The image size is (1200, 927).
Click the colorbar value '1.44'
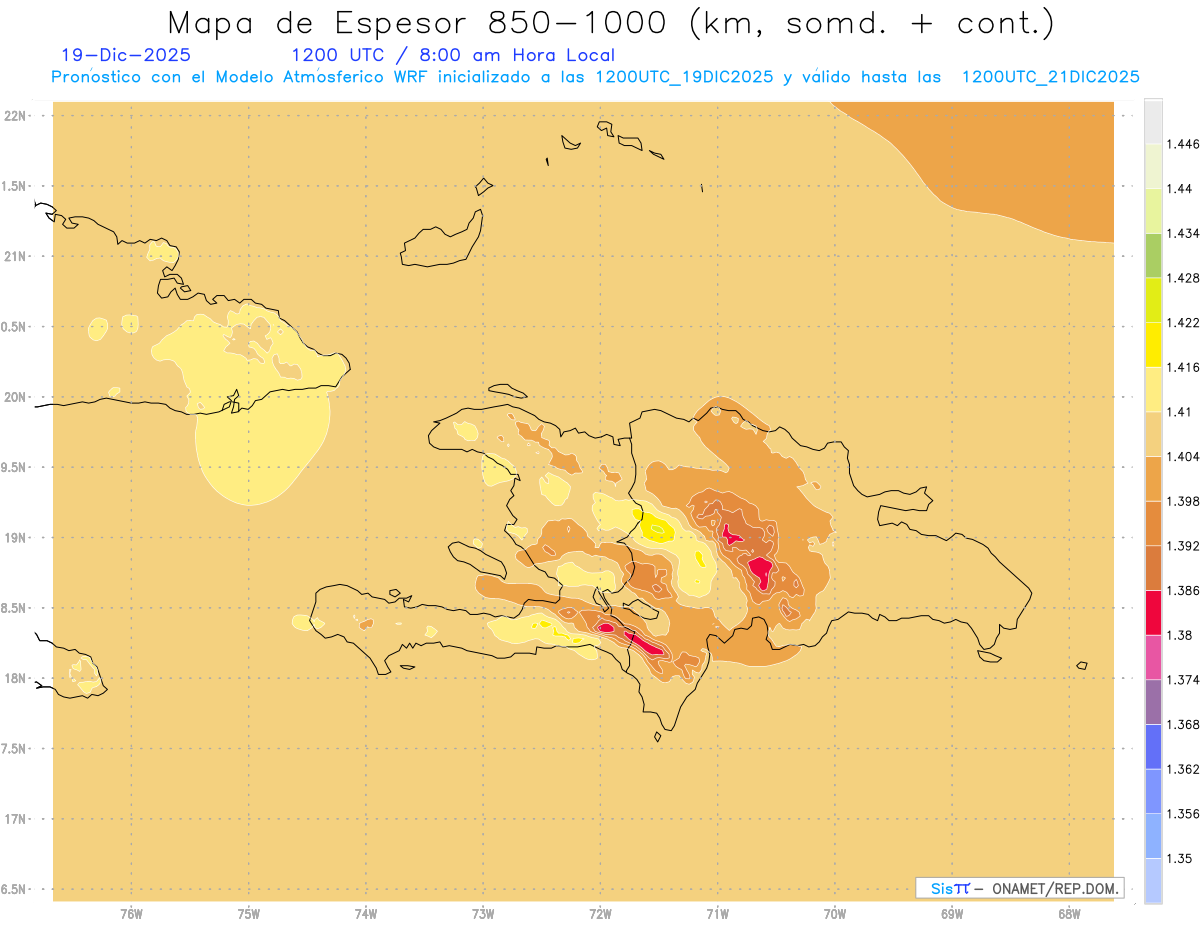pyautogui.click(x=1179, y=188)
